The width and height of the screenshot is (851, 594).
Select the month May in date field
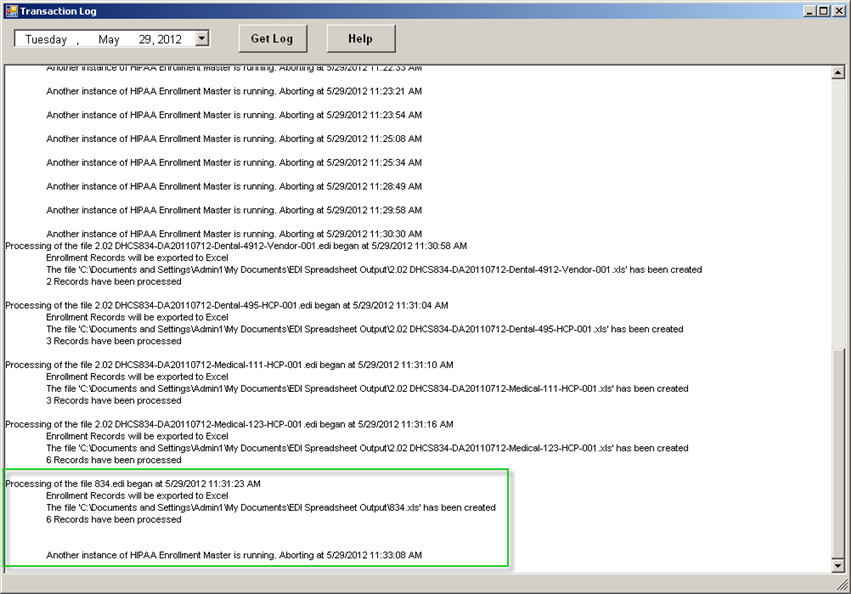(109, 40)
